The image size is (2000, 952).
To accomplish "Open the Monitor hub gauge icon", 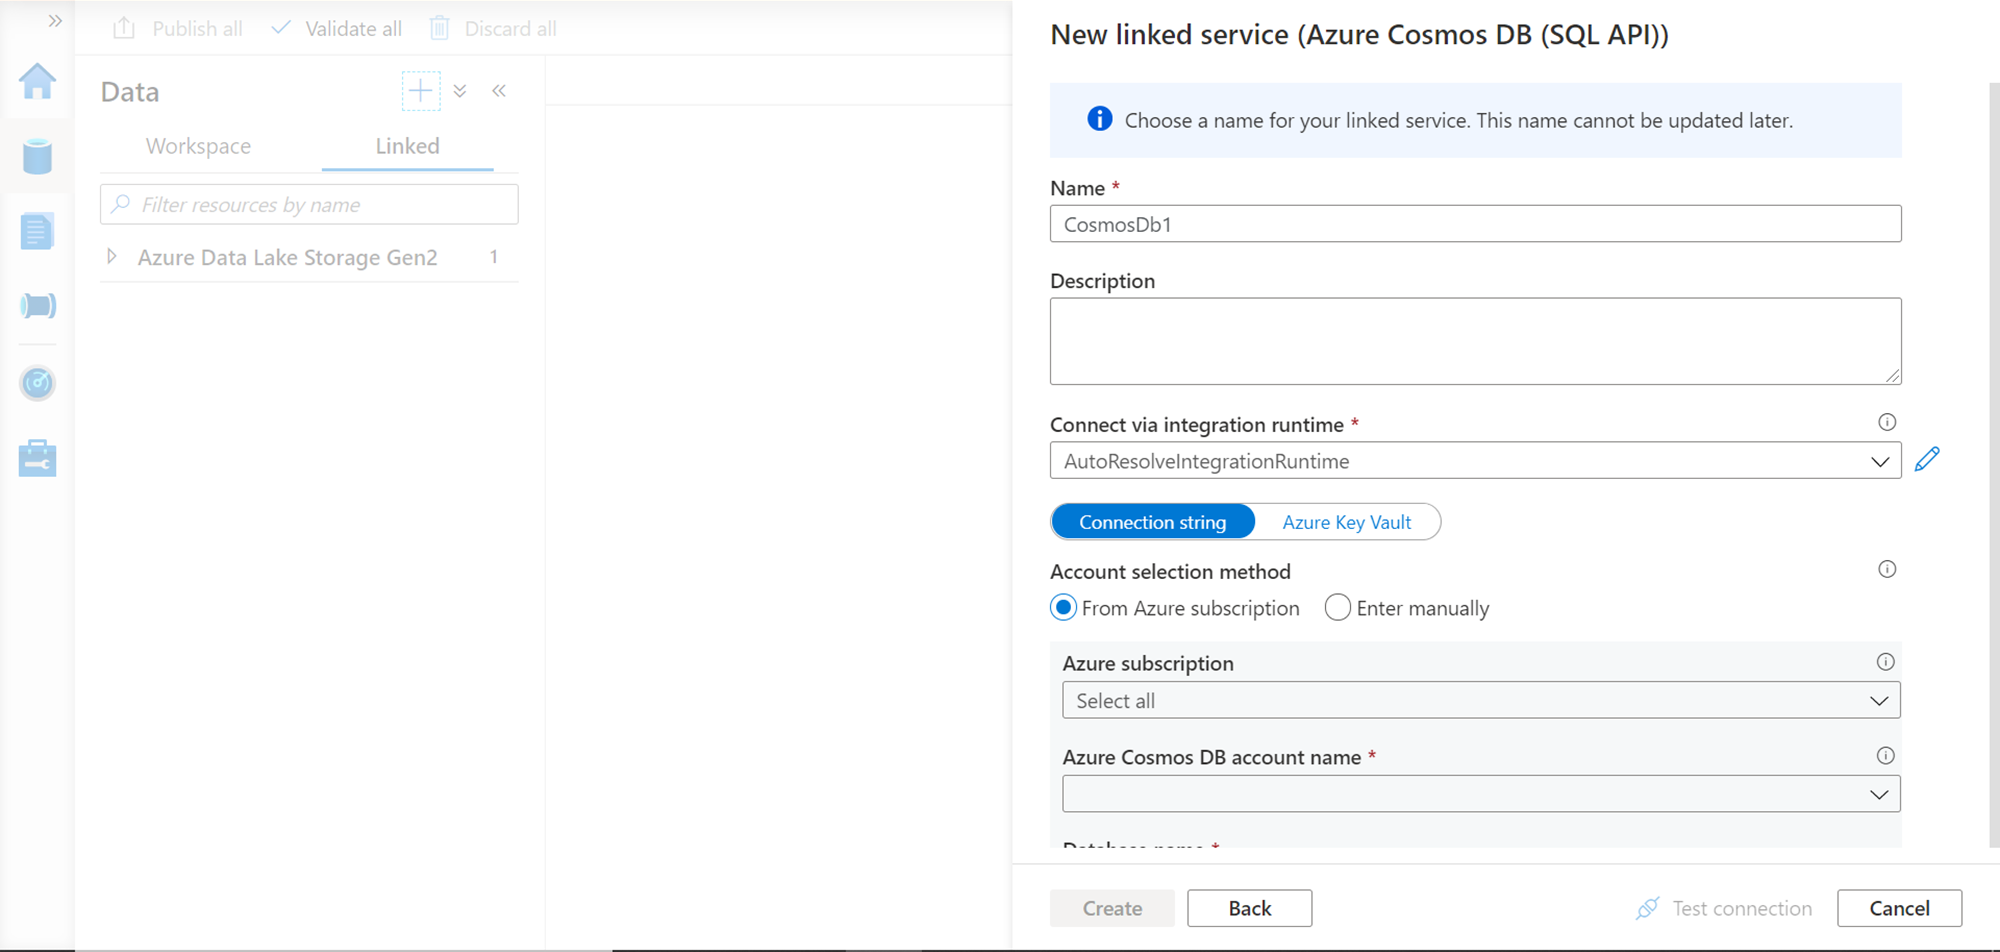I will [x=37, y=383].
